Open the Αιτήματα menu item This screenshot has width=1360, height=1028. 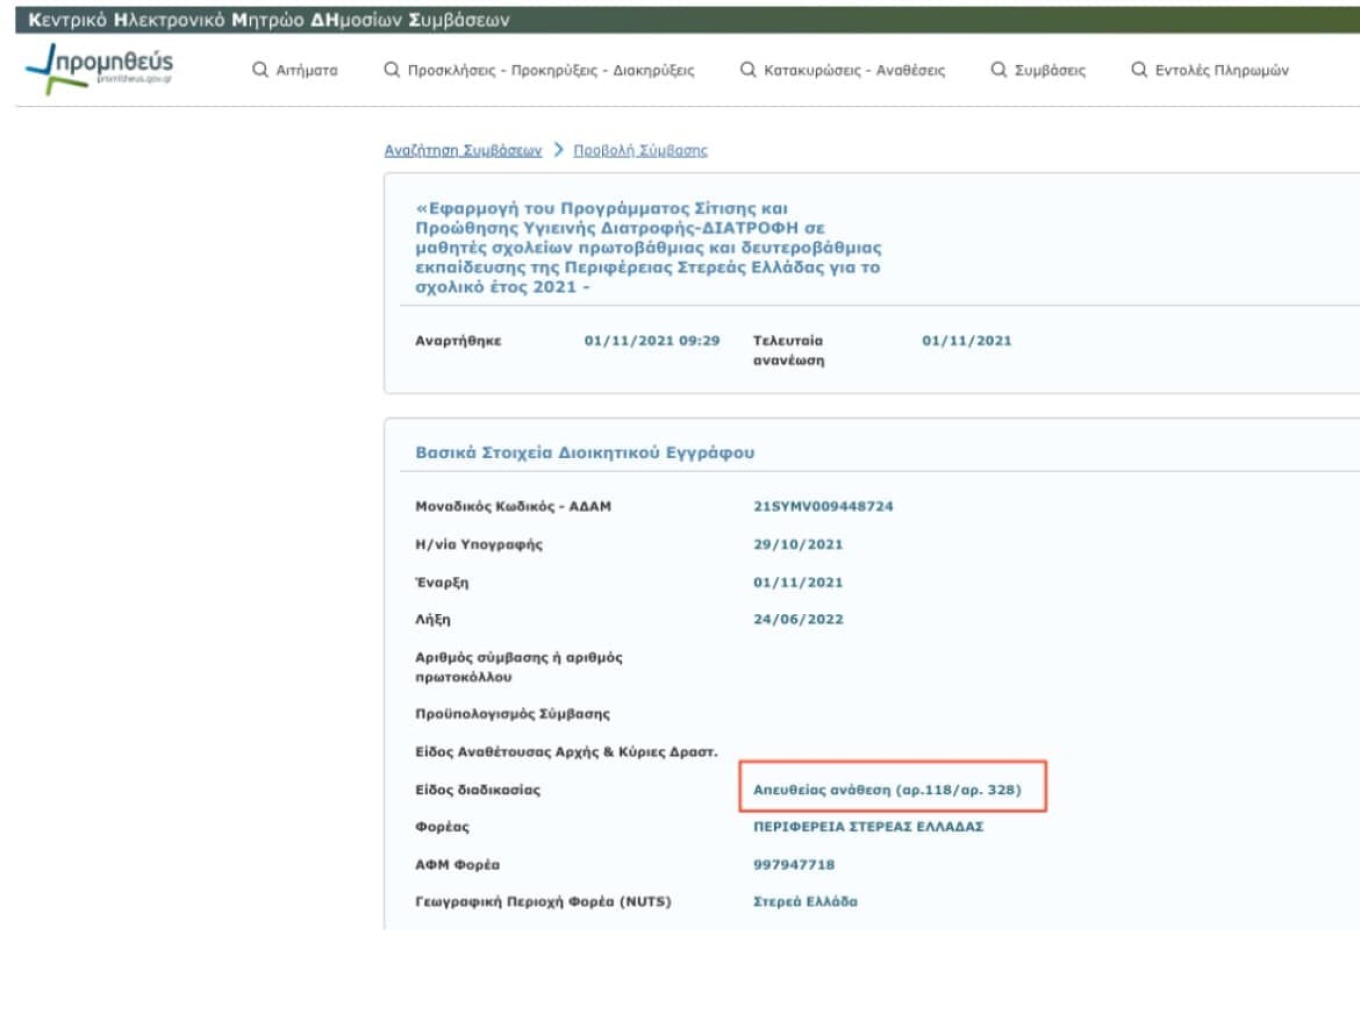[x=307, y=70]
